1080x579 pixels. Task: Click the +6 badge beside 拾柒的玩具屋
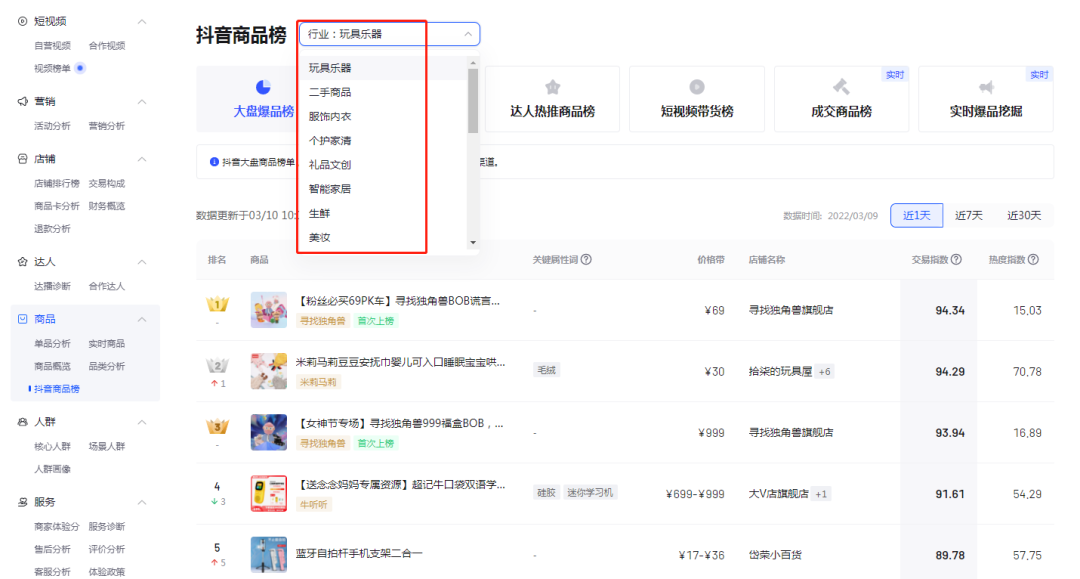coord(824,372)
